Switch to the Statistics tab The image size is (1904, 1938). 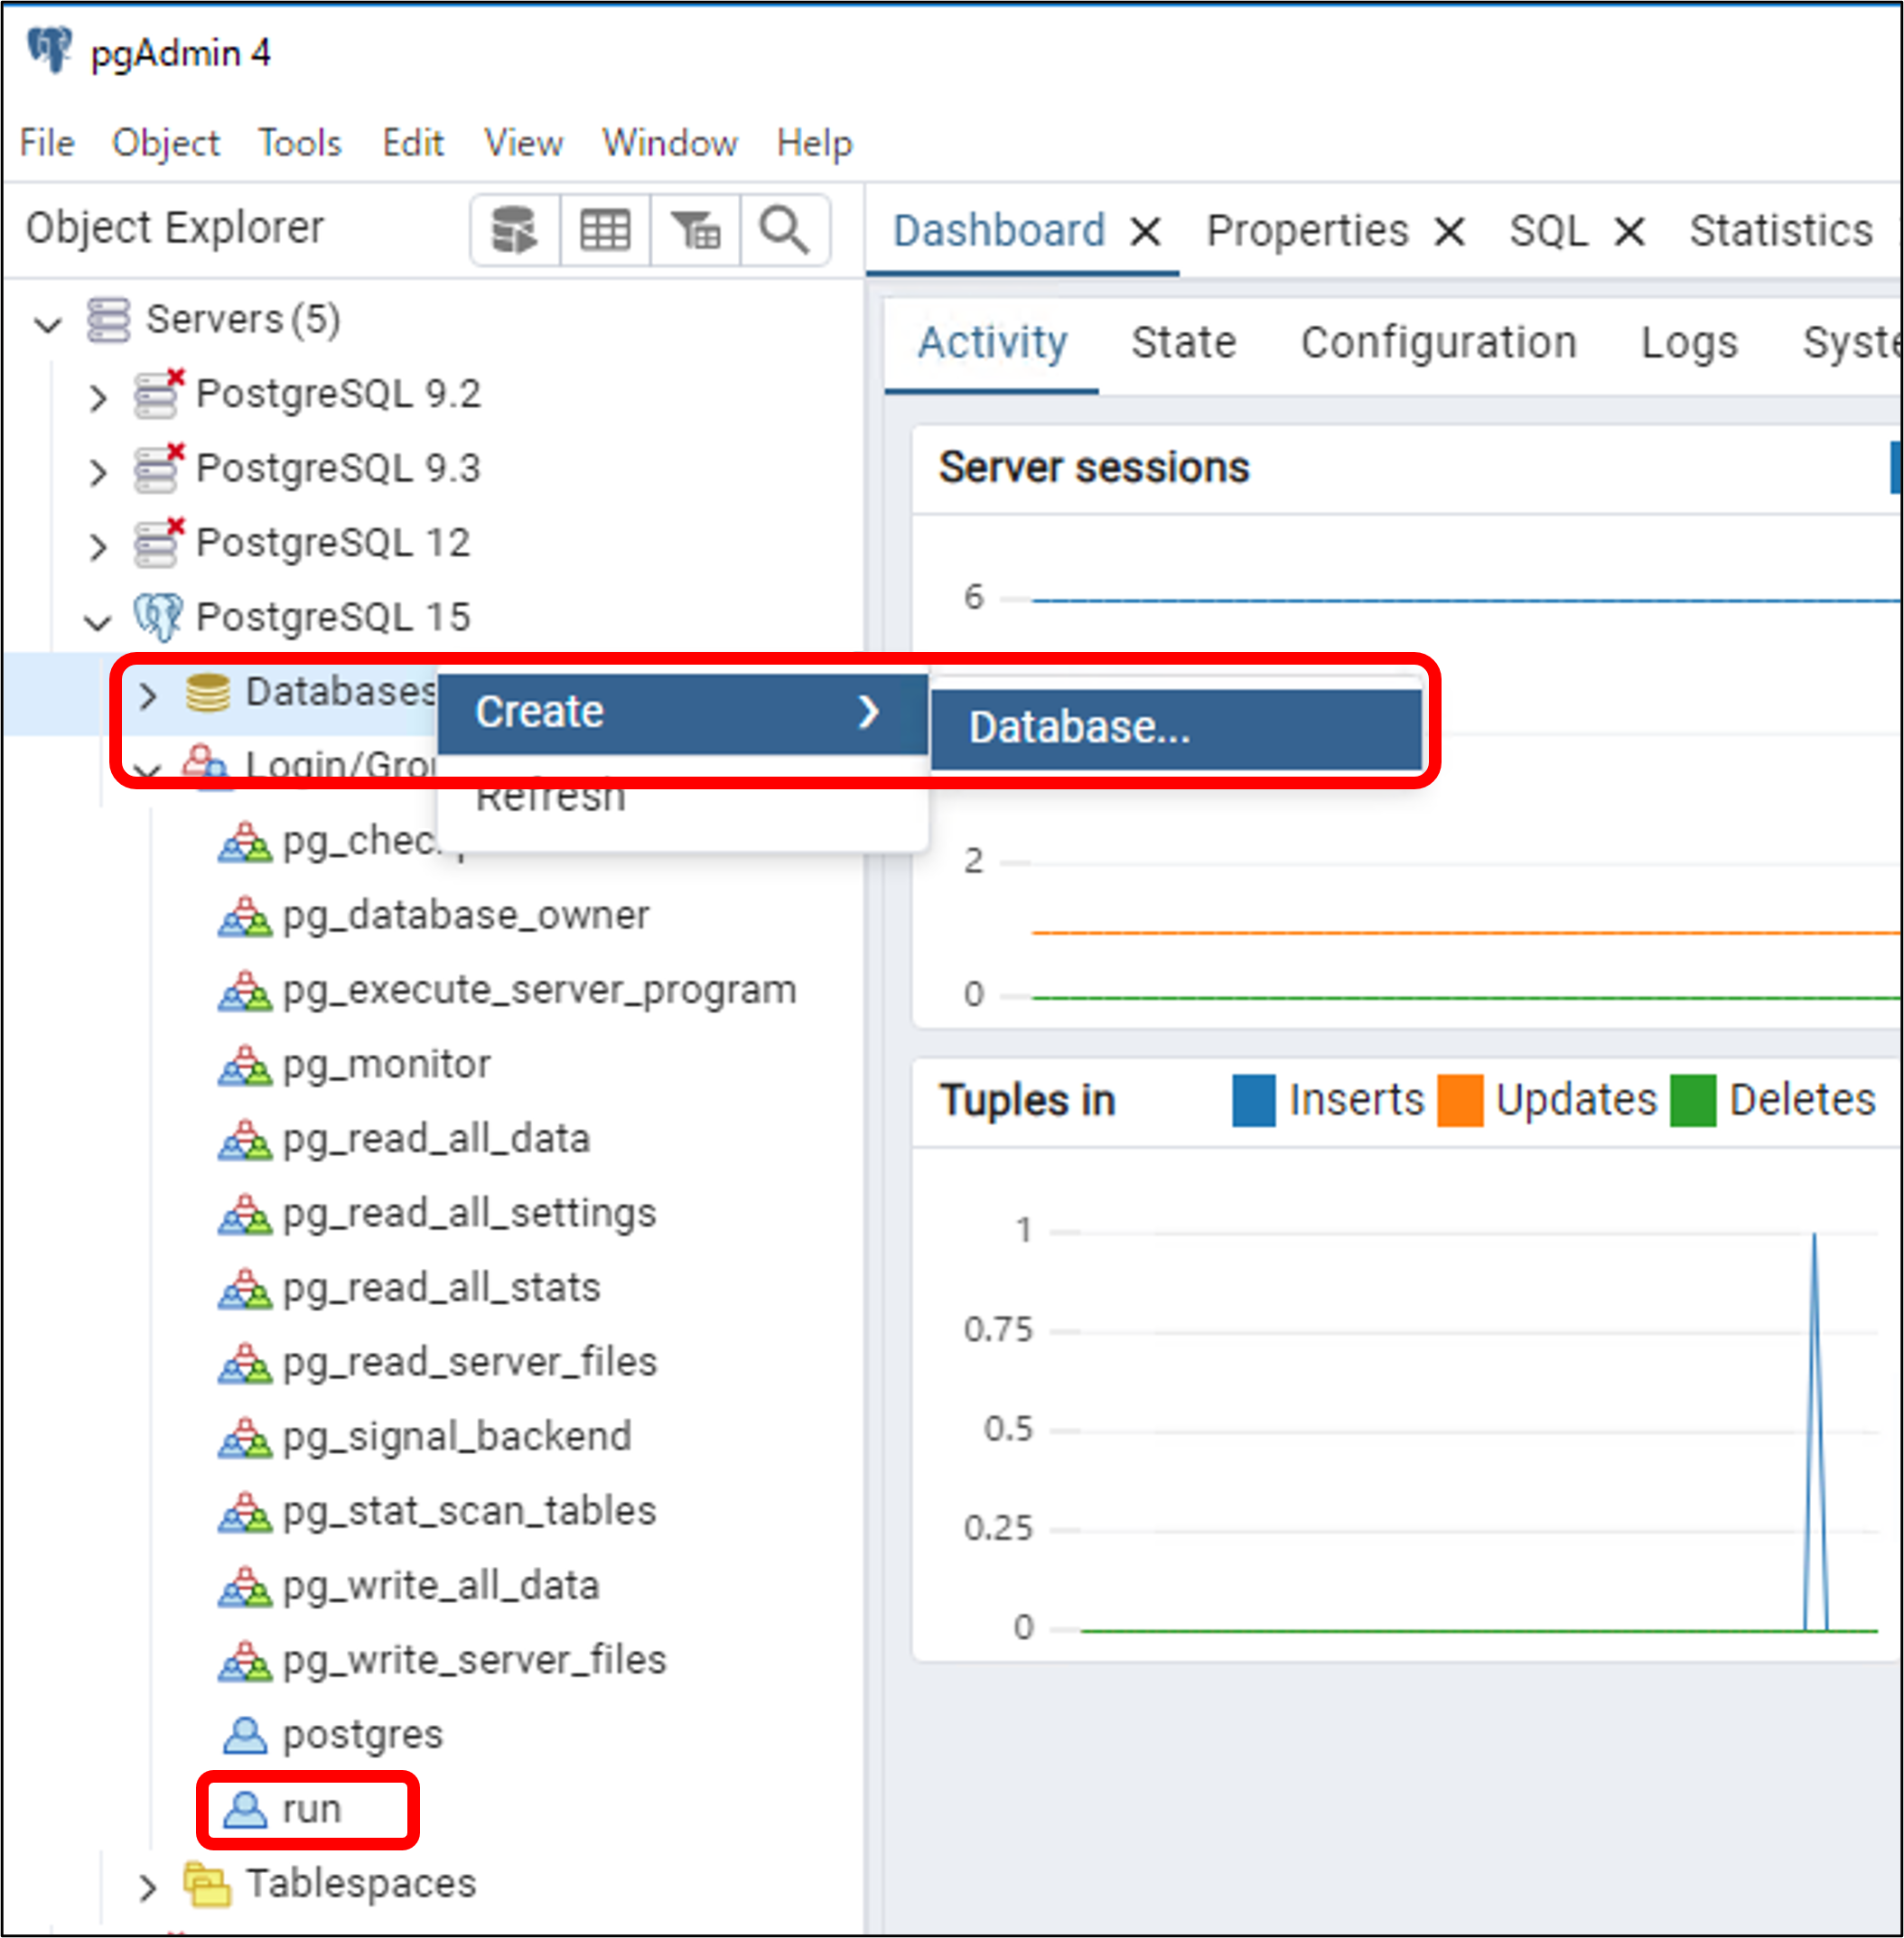tap(1781, 231)
